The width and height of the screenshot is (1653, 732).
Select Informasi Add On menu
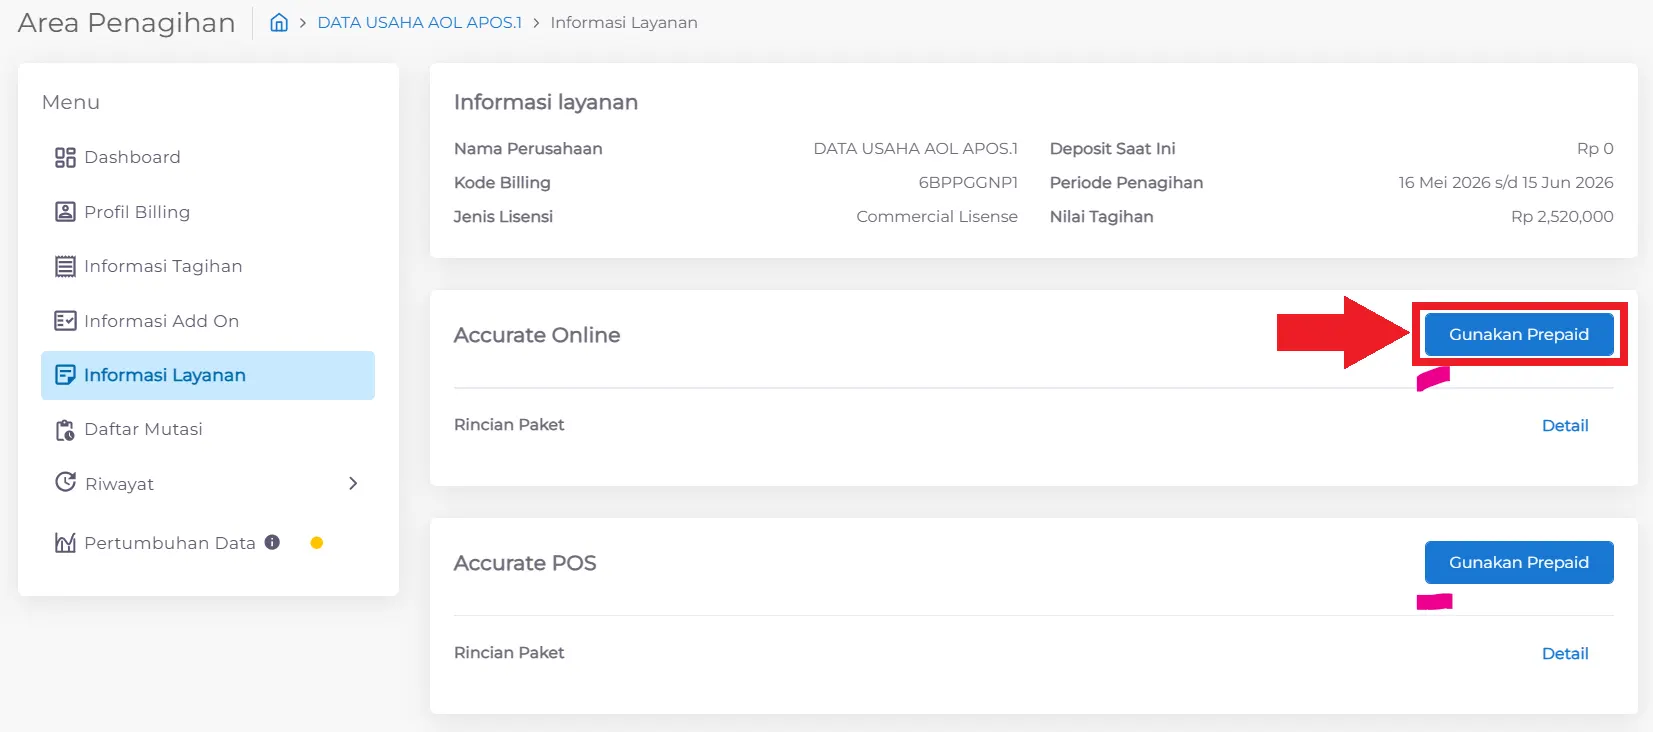[x=208, y=321]
